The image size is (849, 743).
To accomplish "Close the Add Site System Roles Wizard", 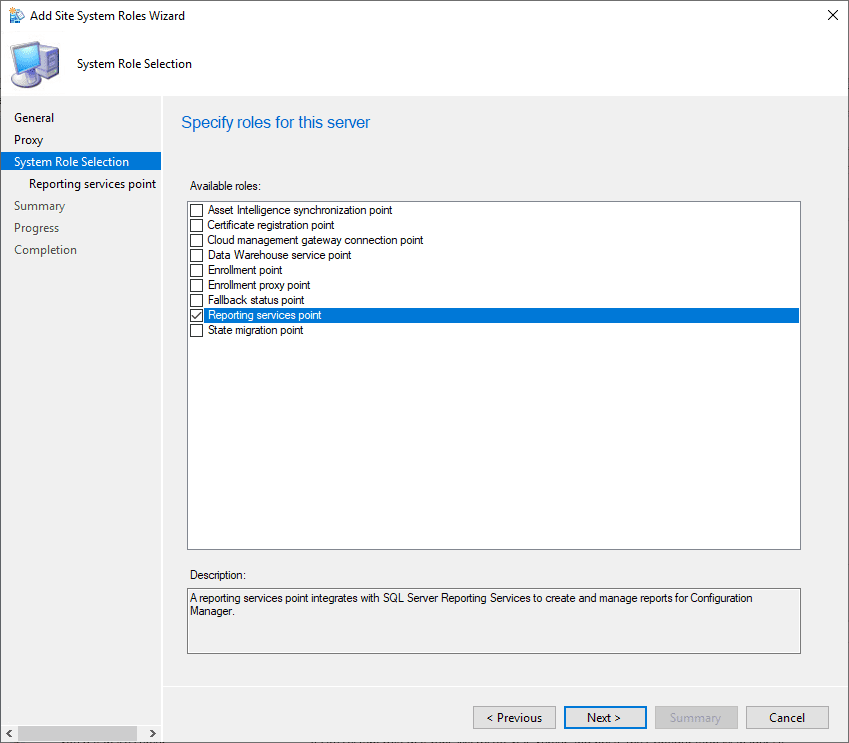I will click(833, 16).
